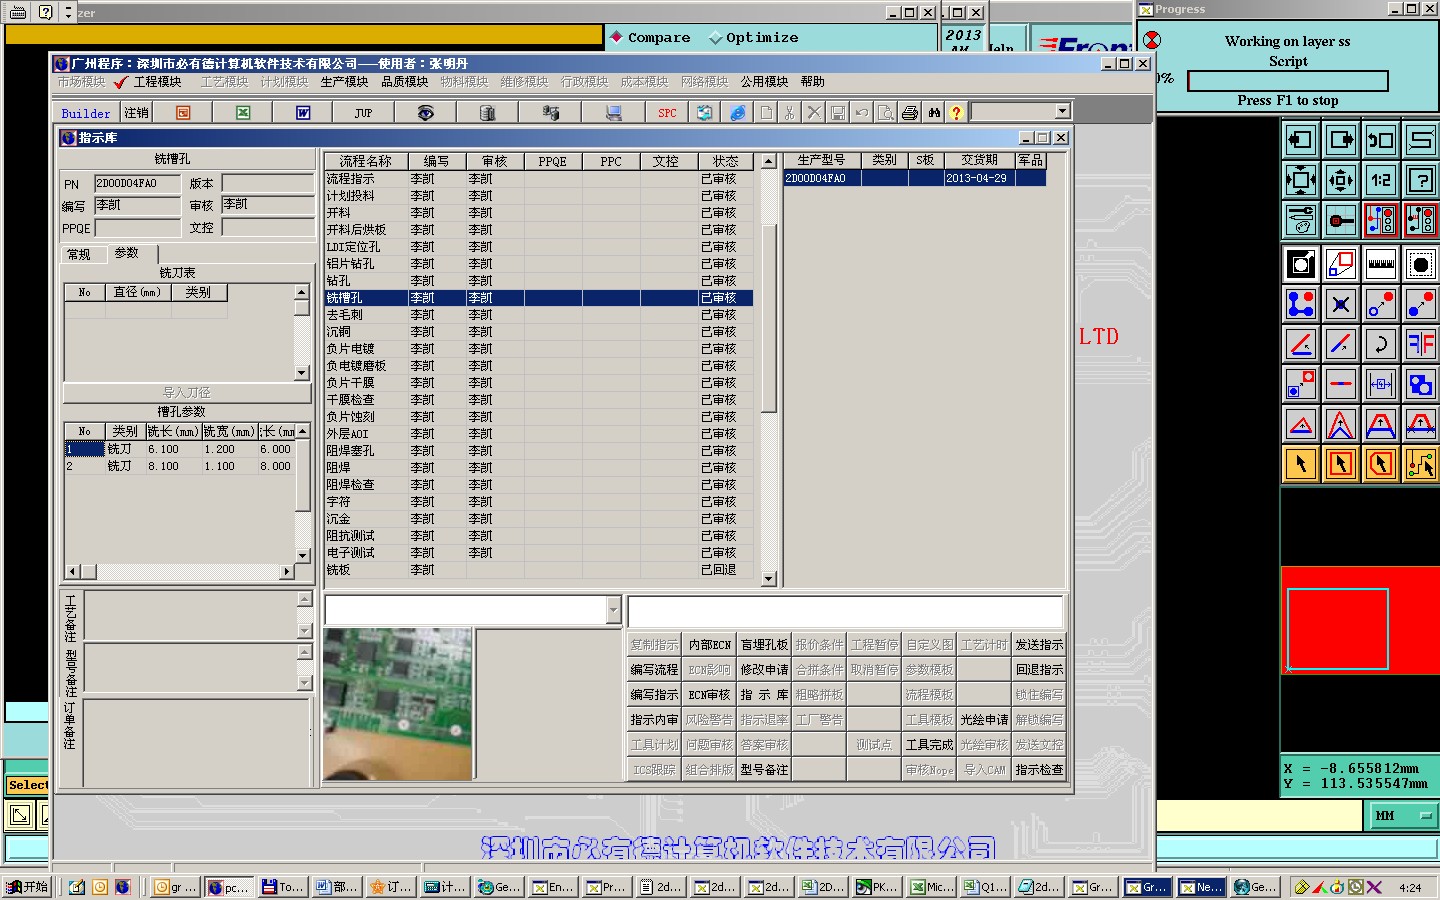Select the 铣板 row in the process list

pos(538,570)
